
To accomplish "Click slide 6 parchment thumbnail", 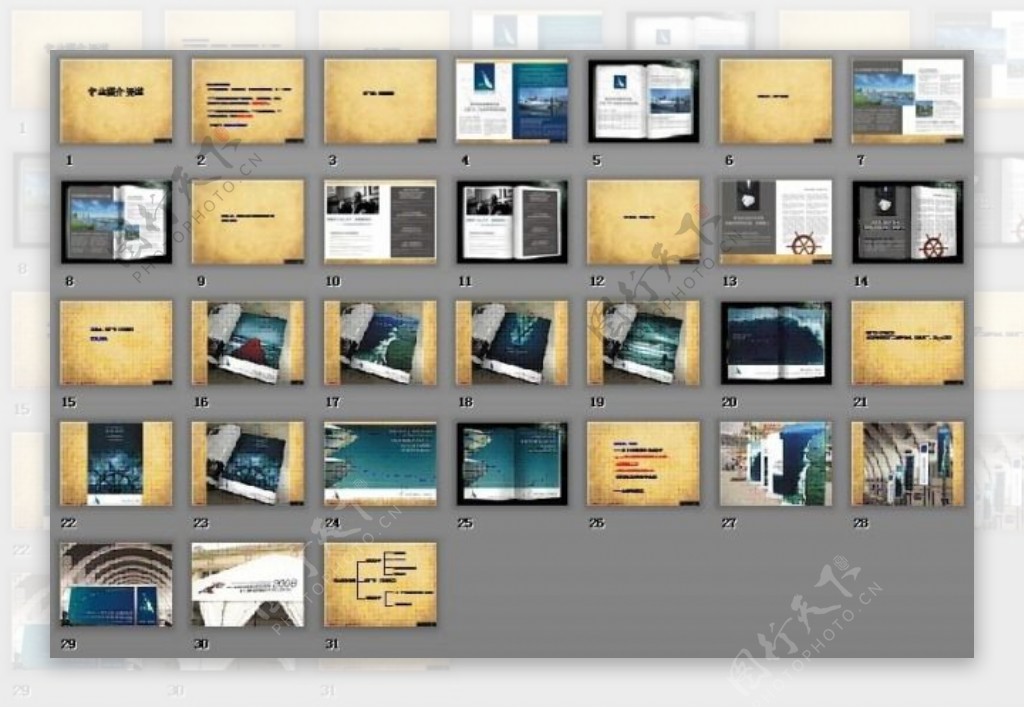I will [x=776, y=101].
